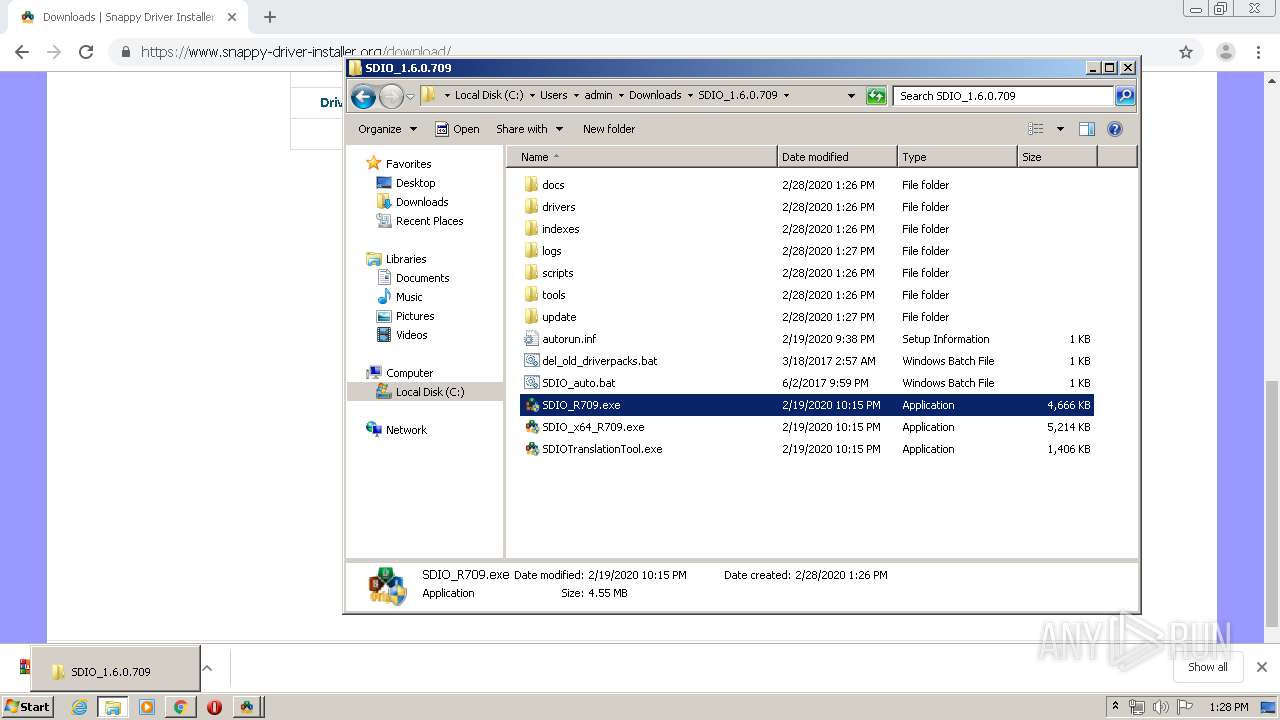
Task: Sort by Size column header
Action: (x=1057, y=157)
